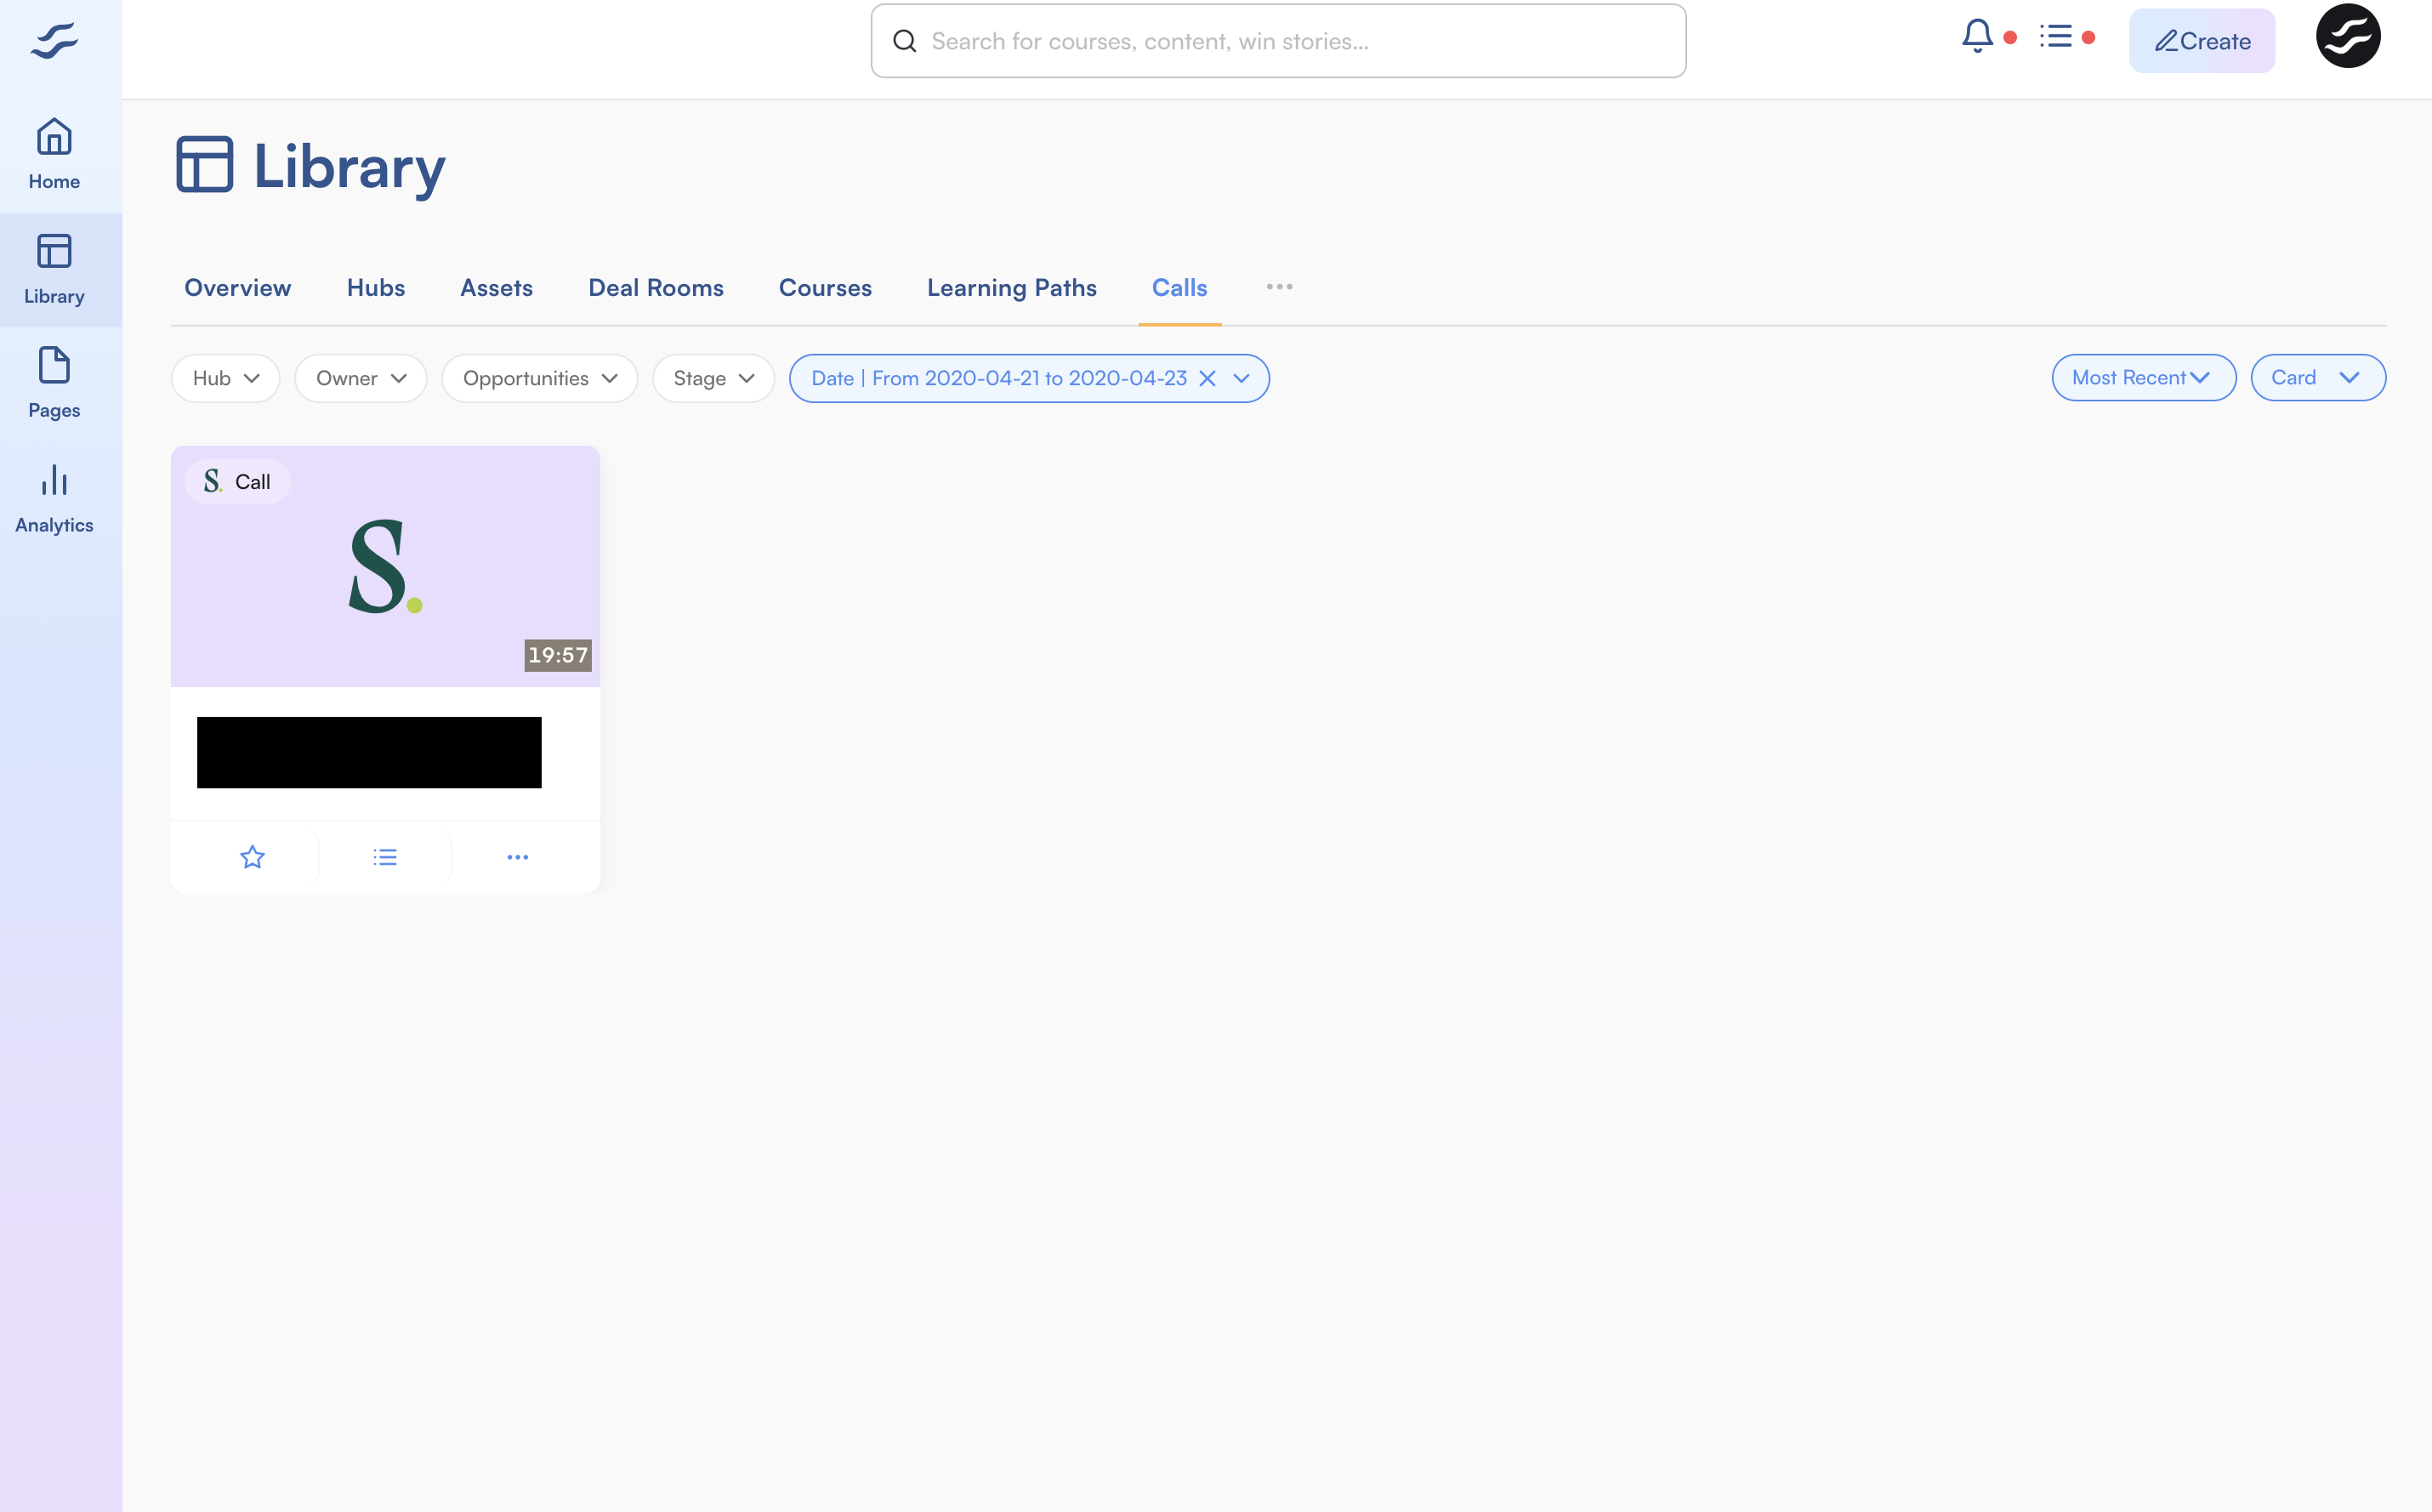Open Analytics from the sidebar

54,497
